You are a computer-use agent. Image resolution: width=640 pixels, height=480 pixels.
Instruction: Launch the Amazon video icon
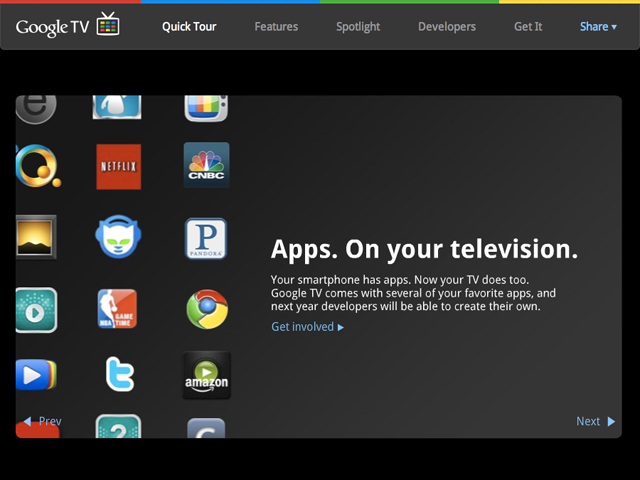pyautogui.click(x=207, y=375)
